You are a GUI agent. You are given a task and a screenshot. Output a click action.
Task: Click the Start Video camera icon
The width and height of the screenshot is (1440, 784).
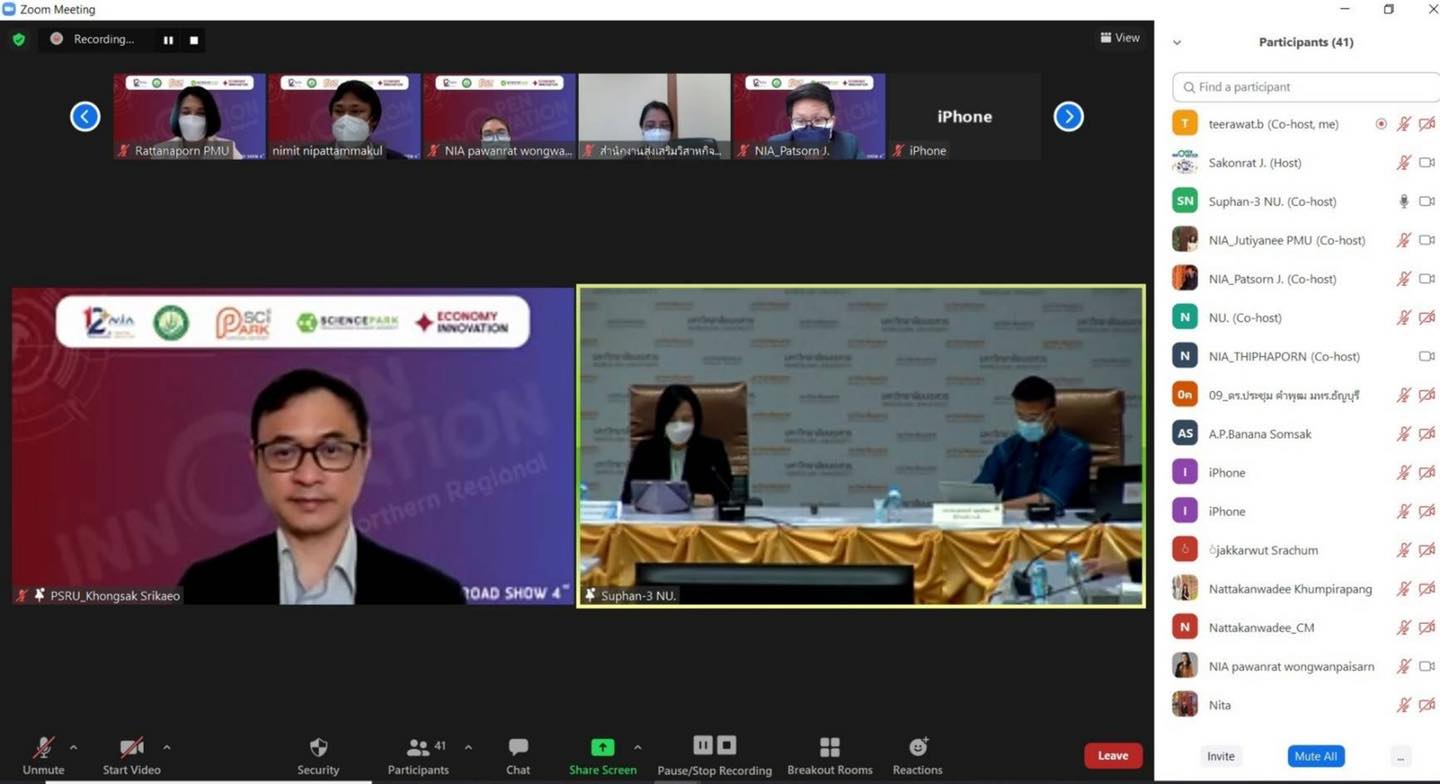(x=131, y=747)
